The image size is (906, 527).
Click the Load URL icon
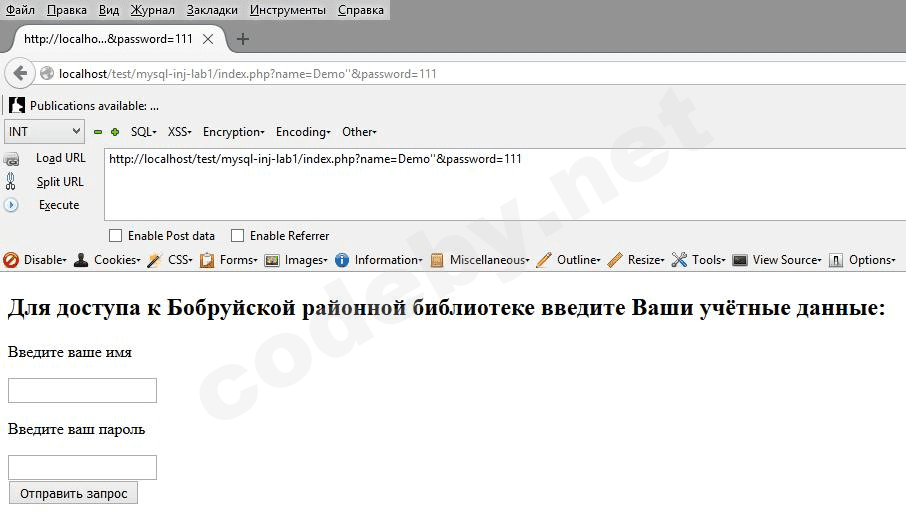pos(11,159)
